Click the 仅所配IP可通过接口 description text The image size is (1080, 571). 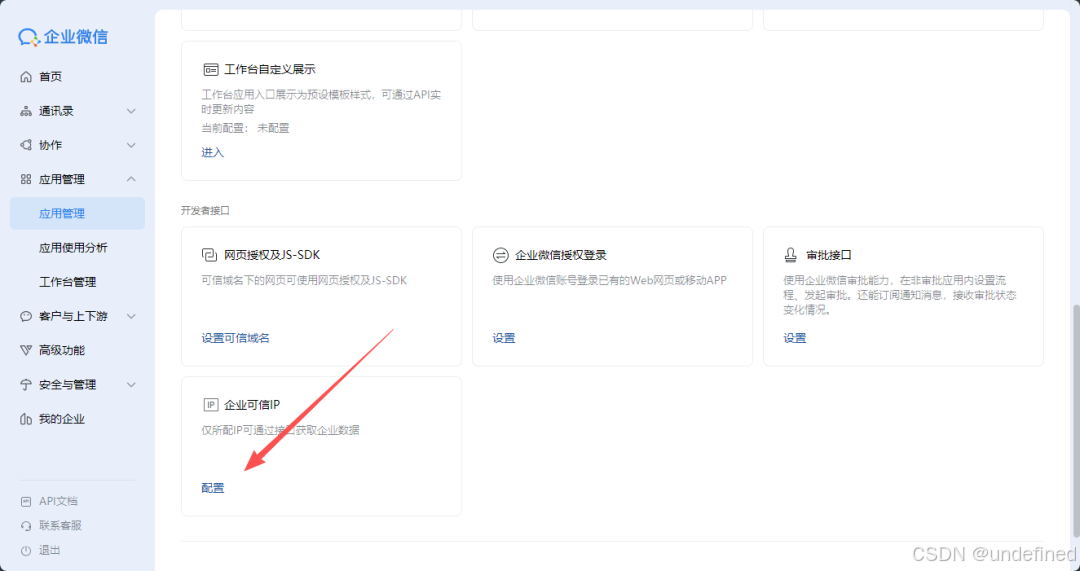[280, 430]
